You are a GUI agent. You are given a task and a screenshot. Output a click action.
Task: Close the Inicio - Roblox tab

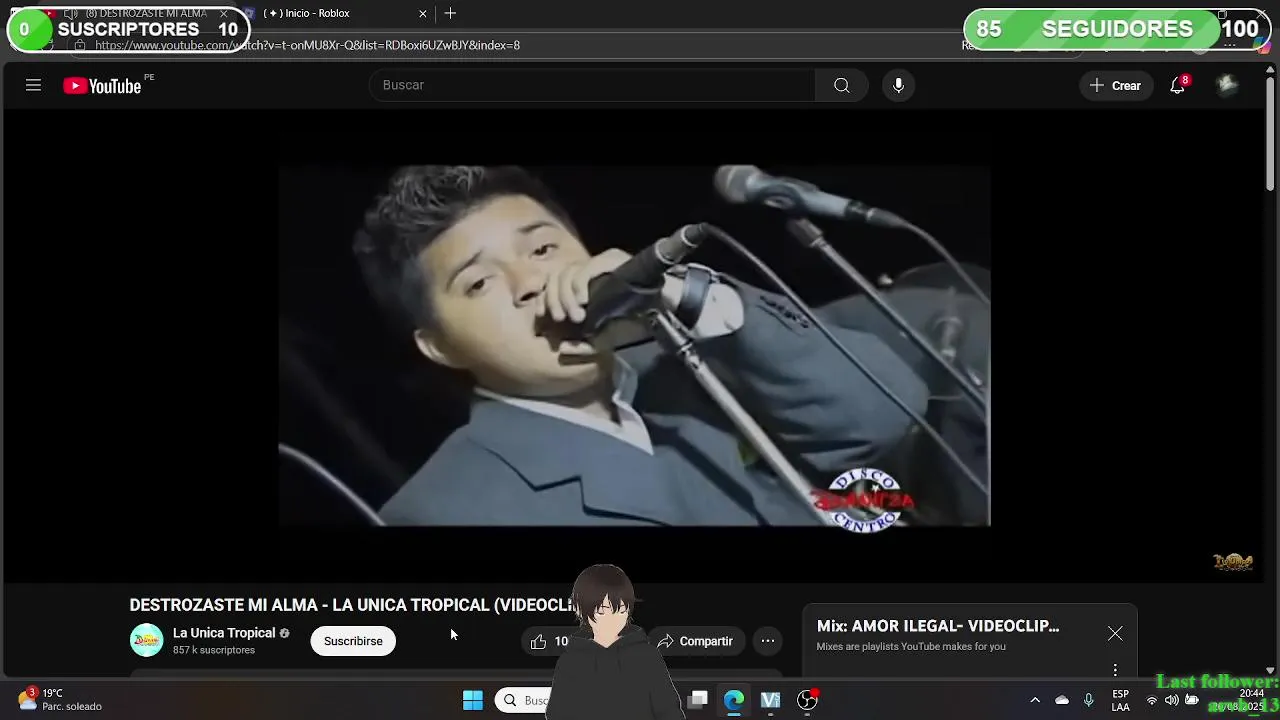(422, 13)
